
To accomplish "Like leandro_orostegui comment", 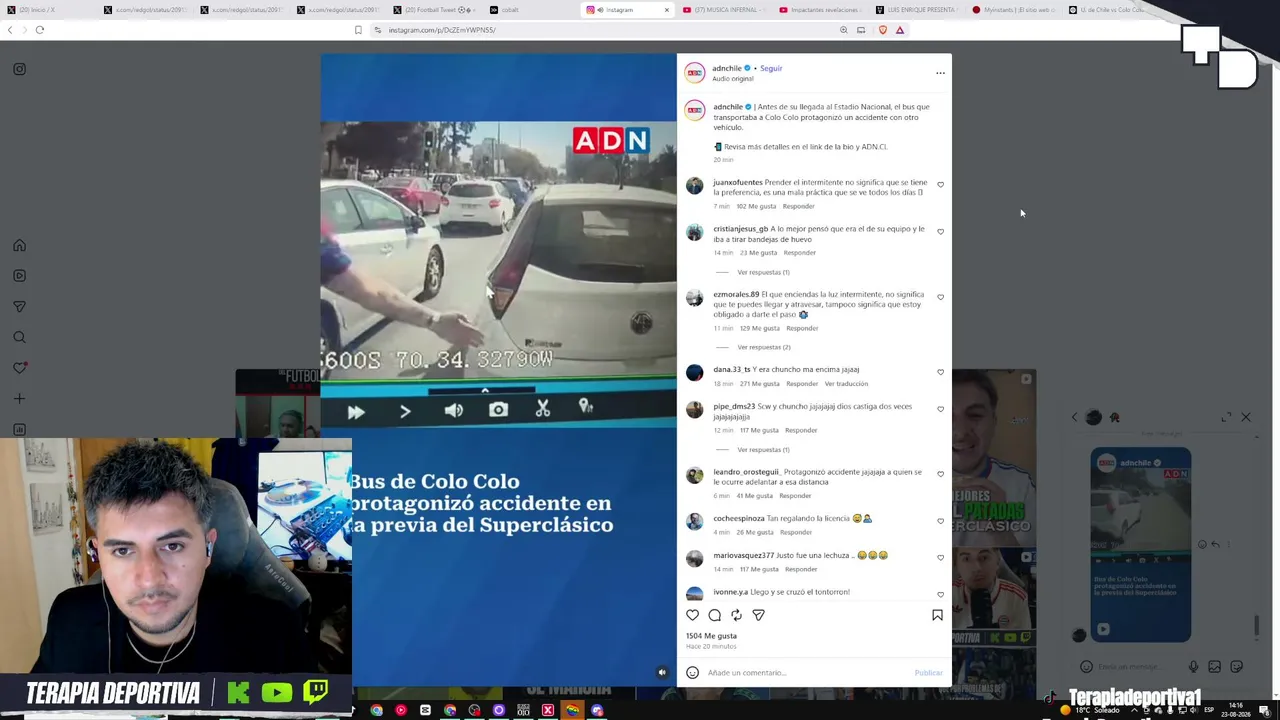I will coord(940,474).
